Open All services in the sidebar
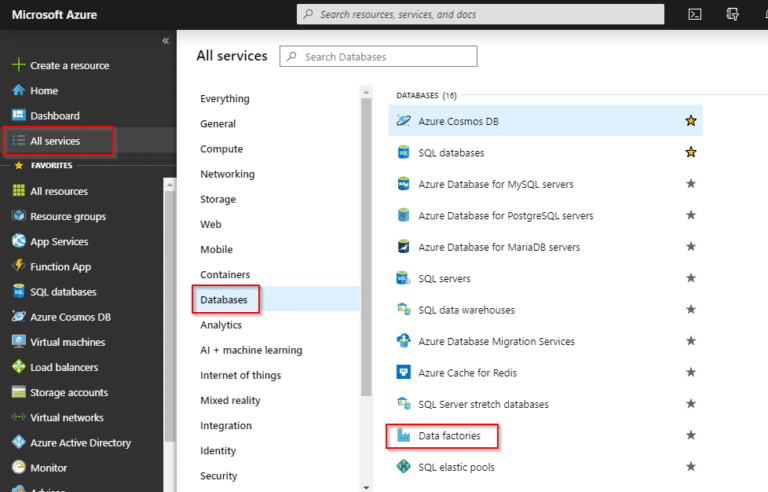768x492 pixels. pos(55,141)
